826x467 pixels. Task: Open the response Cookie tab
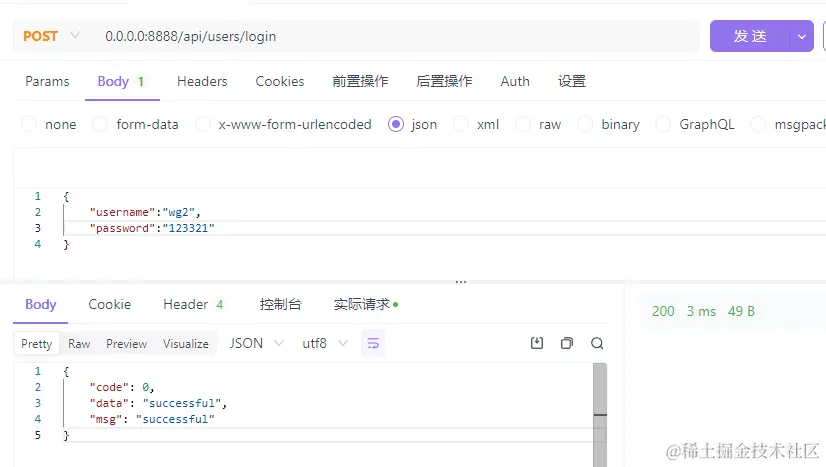(x=110, y=304)
